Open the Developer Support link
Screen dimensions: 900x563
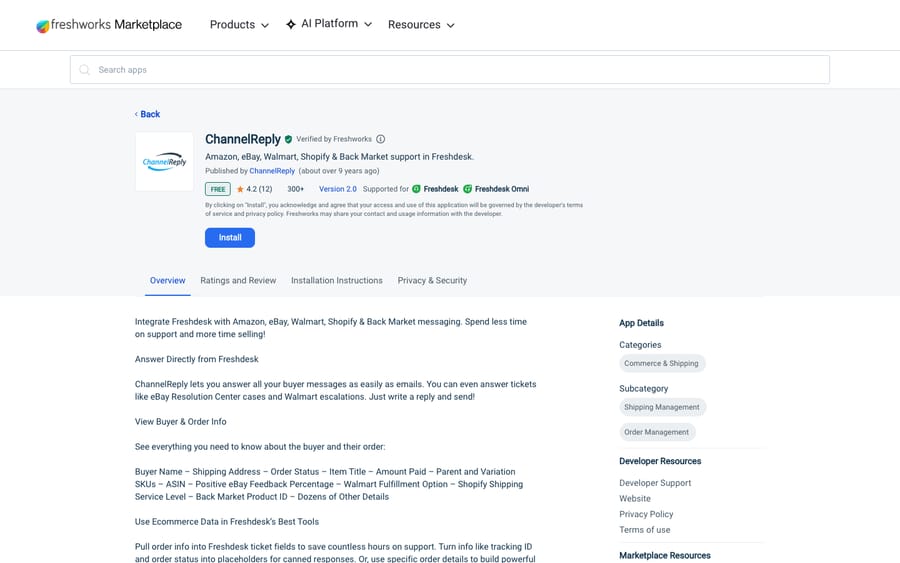[655, 483]
